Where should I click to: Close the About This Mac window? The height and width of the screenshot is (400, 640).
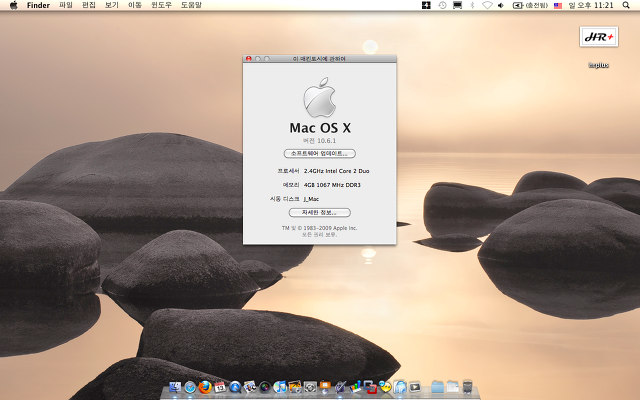click(249, 59)
